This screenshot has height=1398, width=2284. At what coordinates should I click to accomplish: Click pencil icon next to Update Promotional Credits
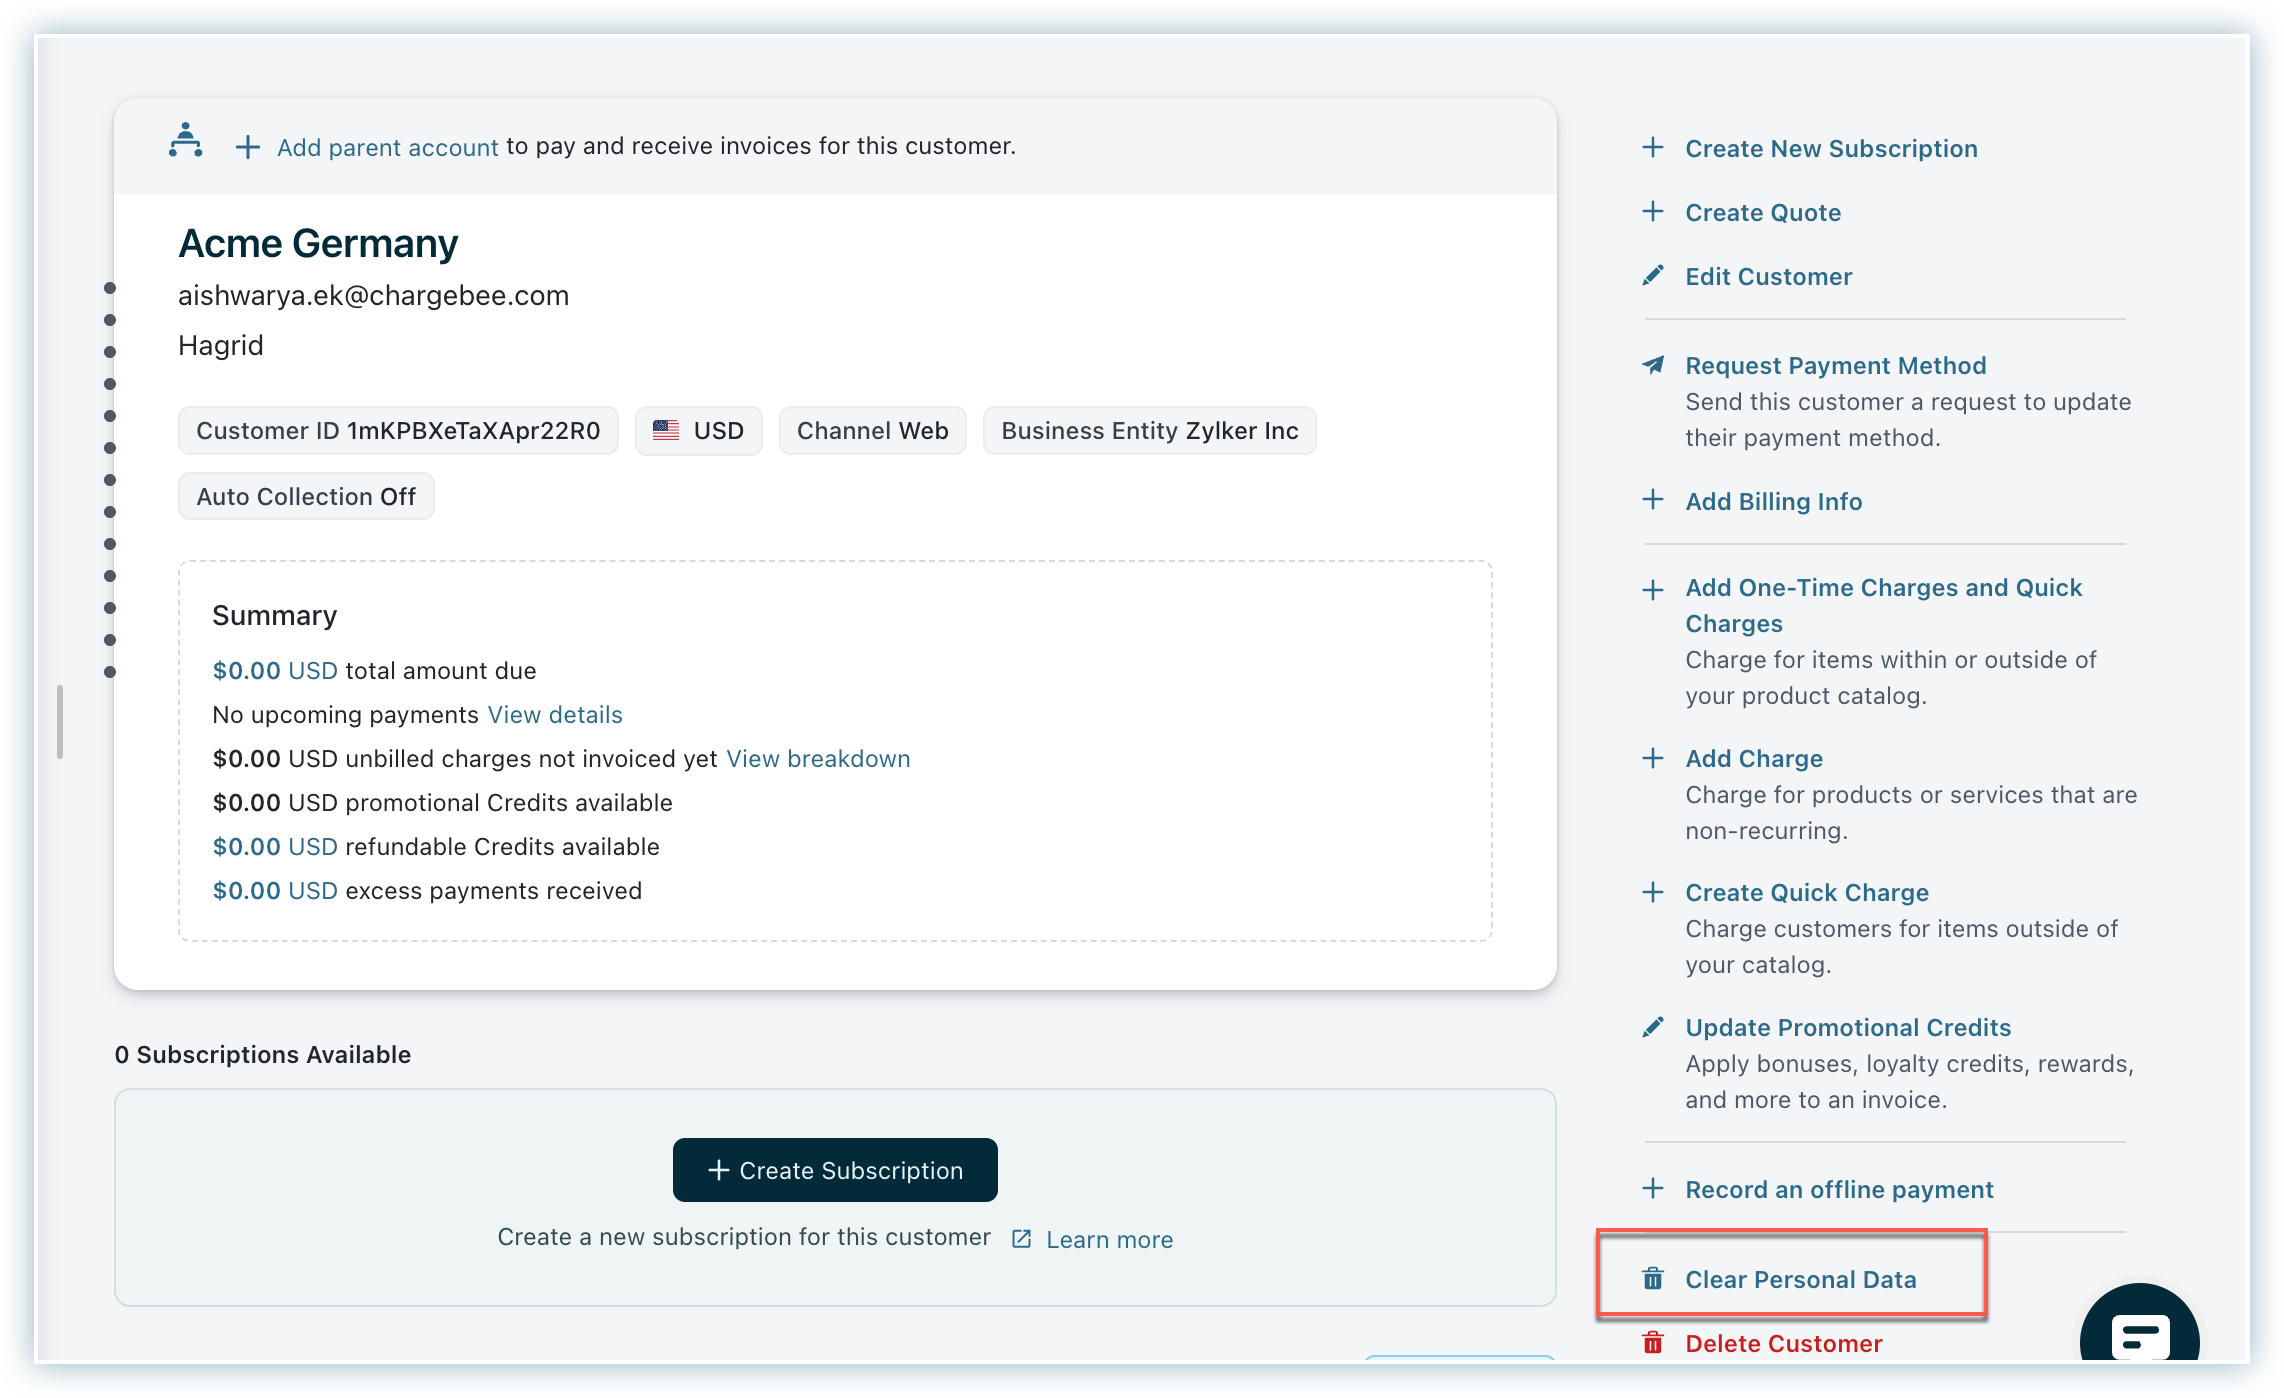point(1653,1027)
